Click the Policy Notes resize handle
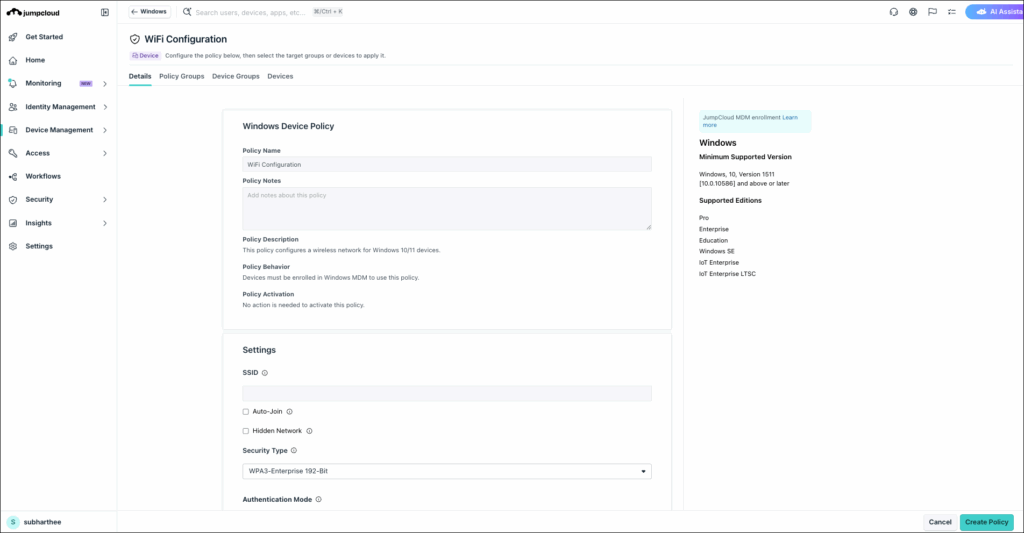The height and width of the screenshot is (533, 1024). (648, 227)
